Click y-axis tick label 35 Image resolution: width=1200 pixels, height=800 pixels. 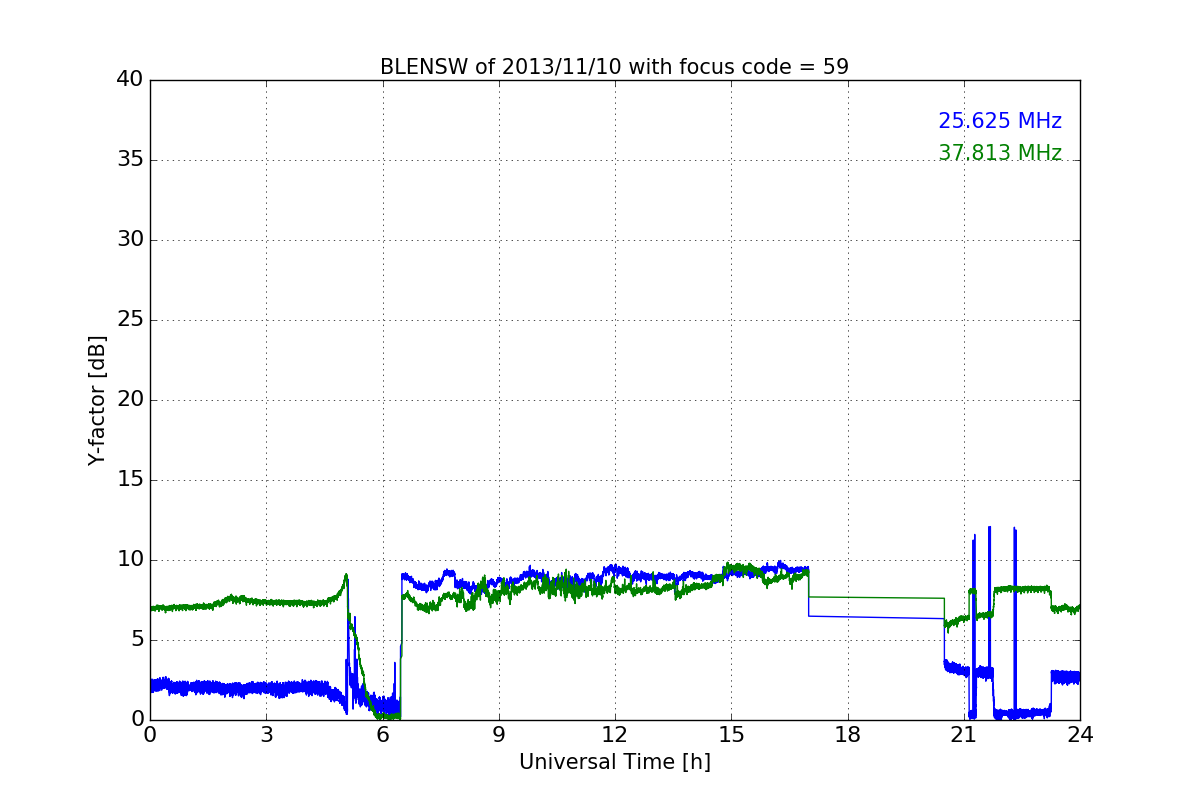click(x=129, y=160)
